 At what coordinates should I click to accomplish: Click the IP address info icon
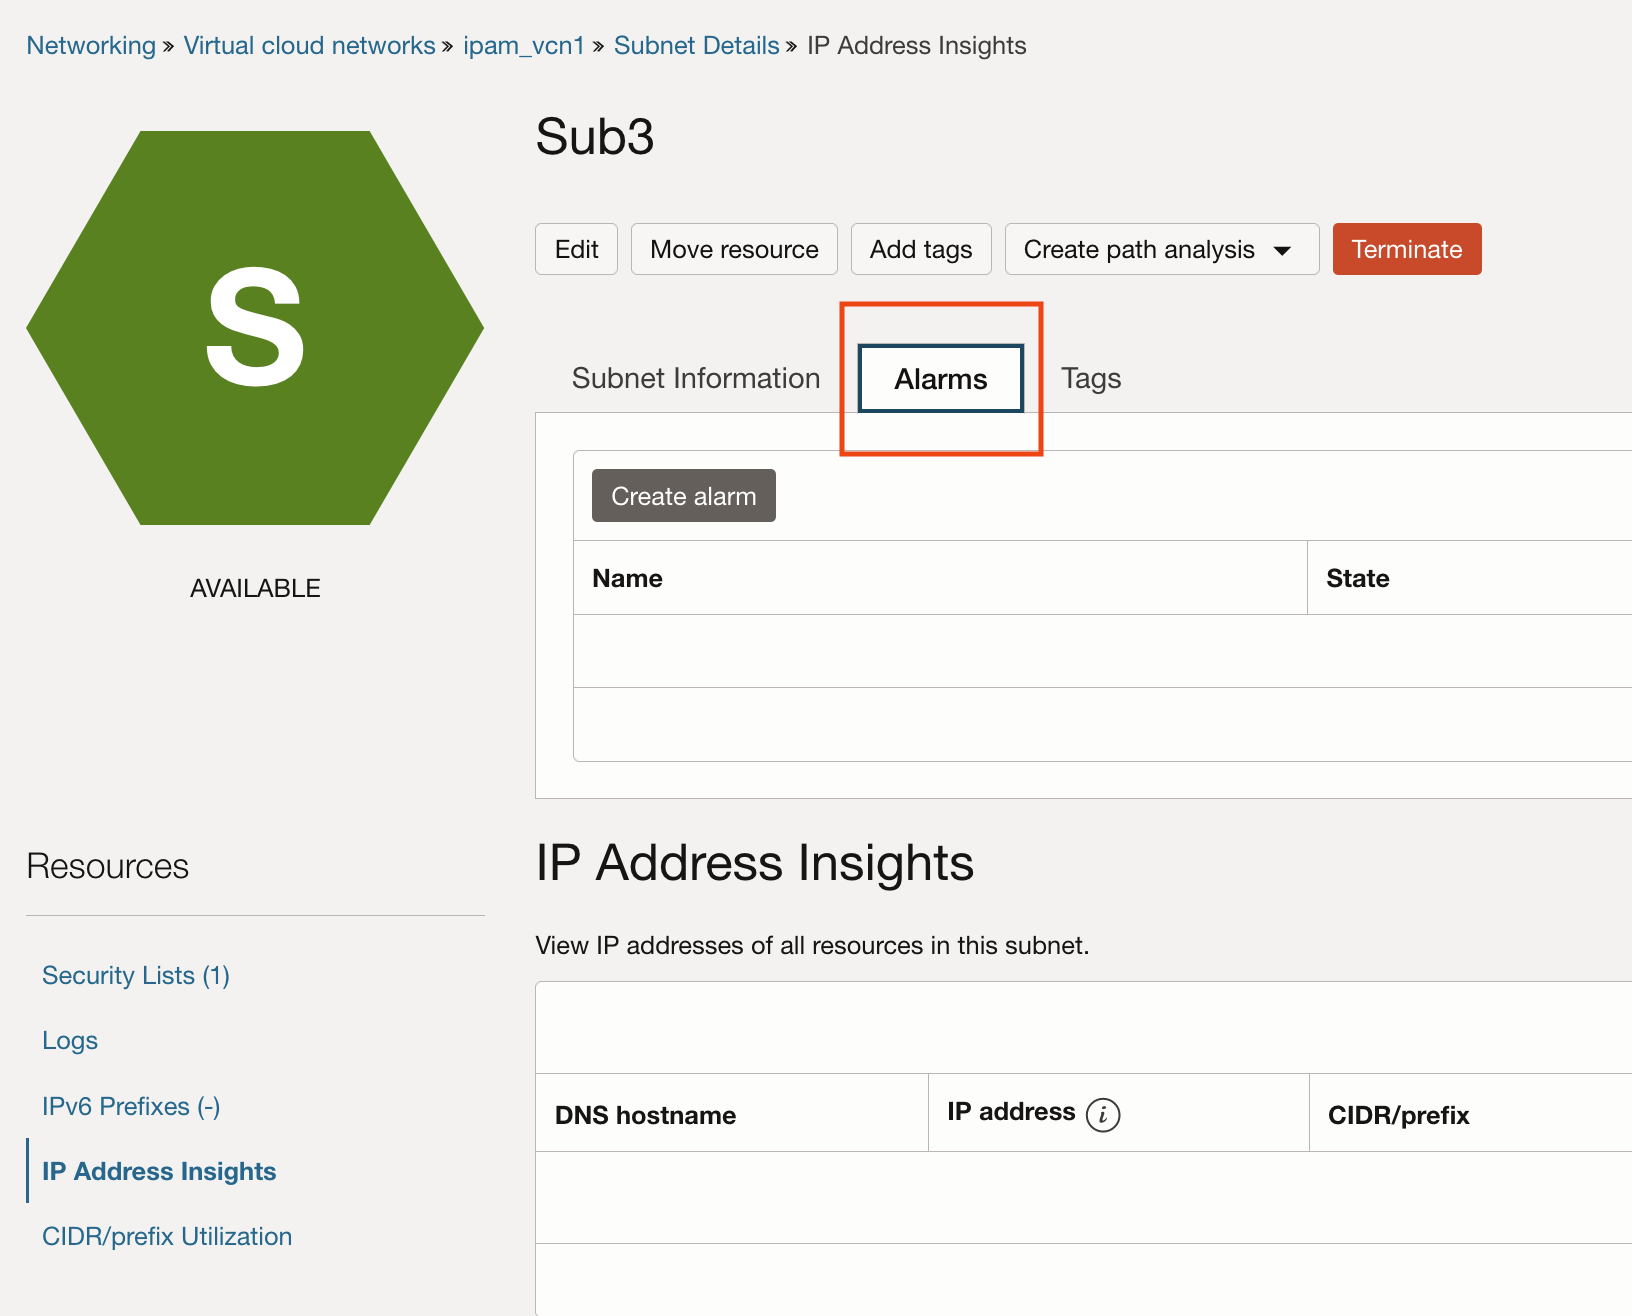click(1103, 1114)
